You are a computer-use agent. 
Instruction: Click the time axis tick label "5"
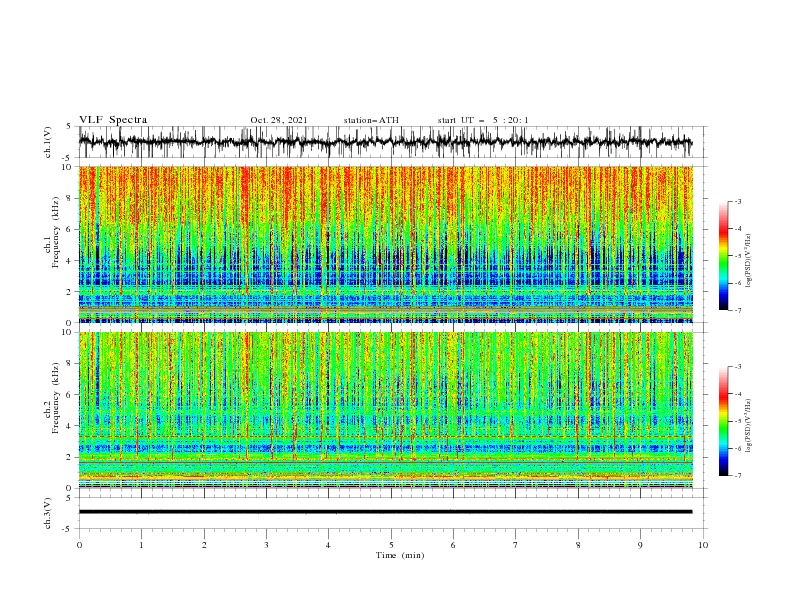pos(391,545)
